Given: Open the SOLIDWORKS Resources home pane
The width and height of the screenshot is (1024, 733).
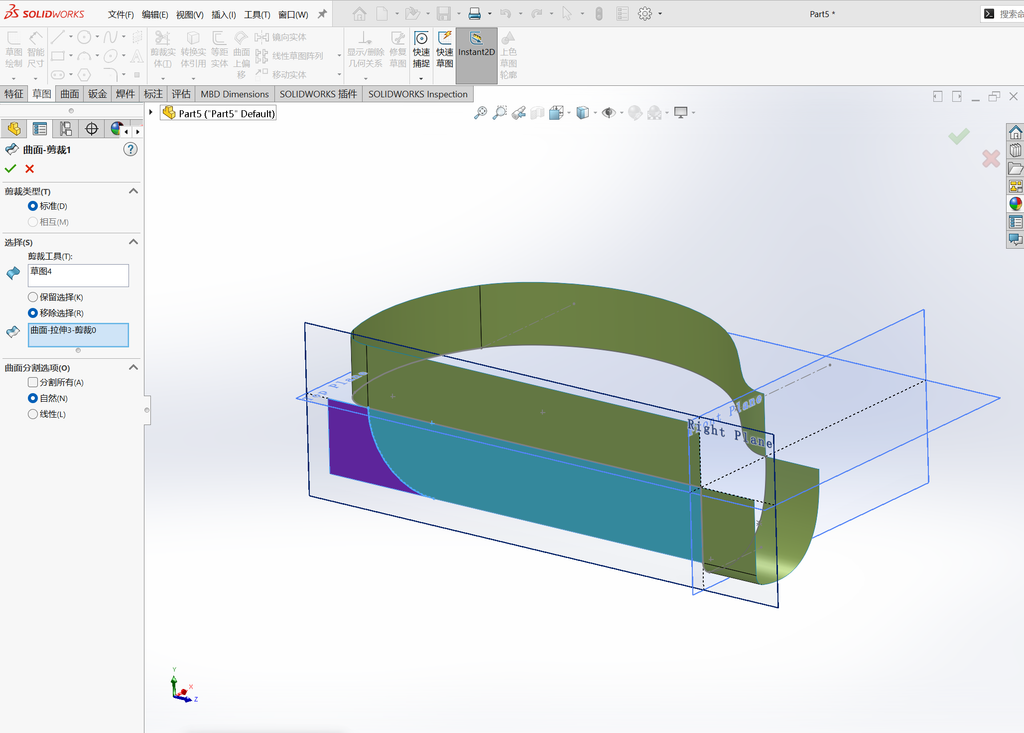Looking at the screenshot, I should (1015, 133).
